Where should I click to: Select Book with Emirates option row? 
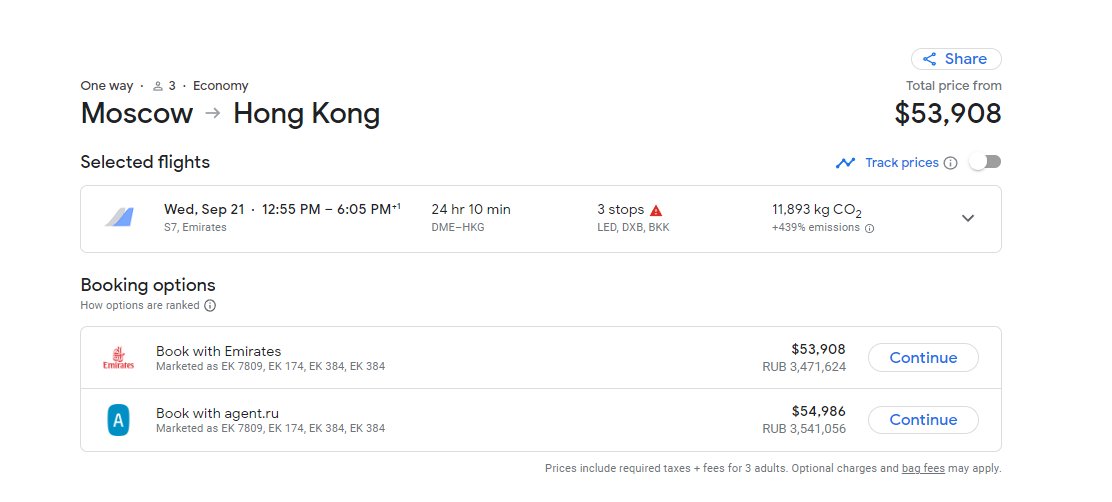541,358
